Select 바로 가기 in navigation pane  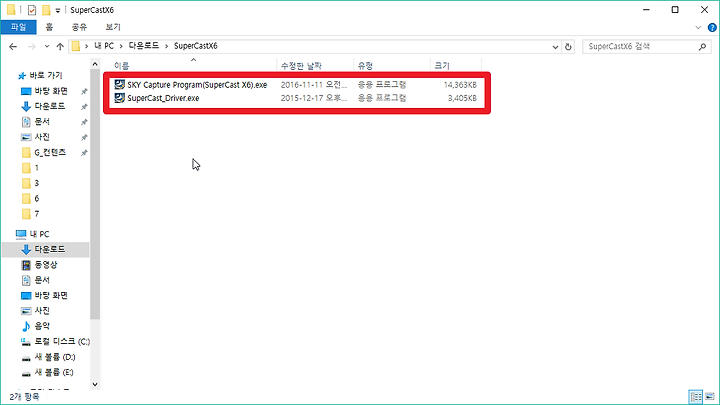coord(45,75)
